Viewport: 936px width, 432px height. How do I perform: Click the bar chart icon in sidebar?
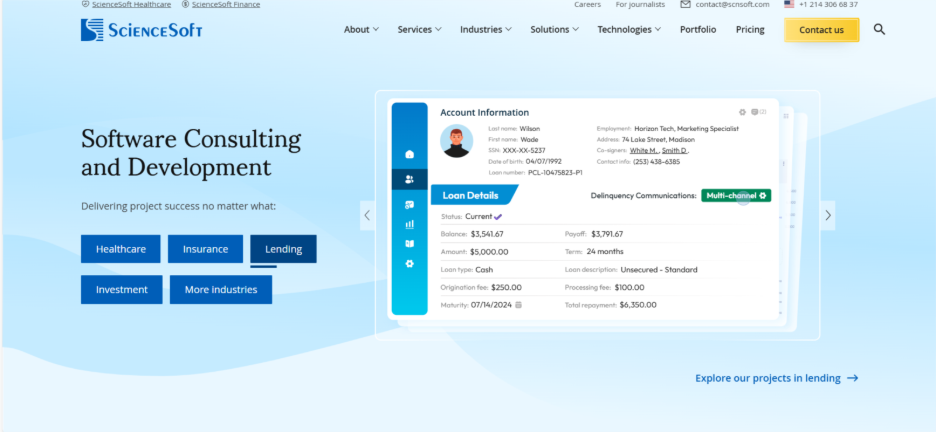click(x=409, y=224)
